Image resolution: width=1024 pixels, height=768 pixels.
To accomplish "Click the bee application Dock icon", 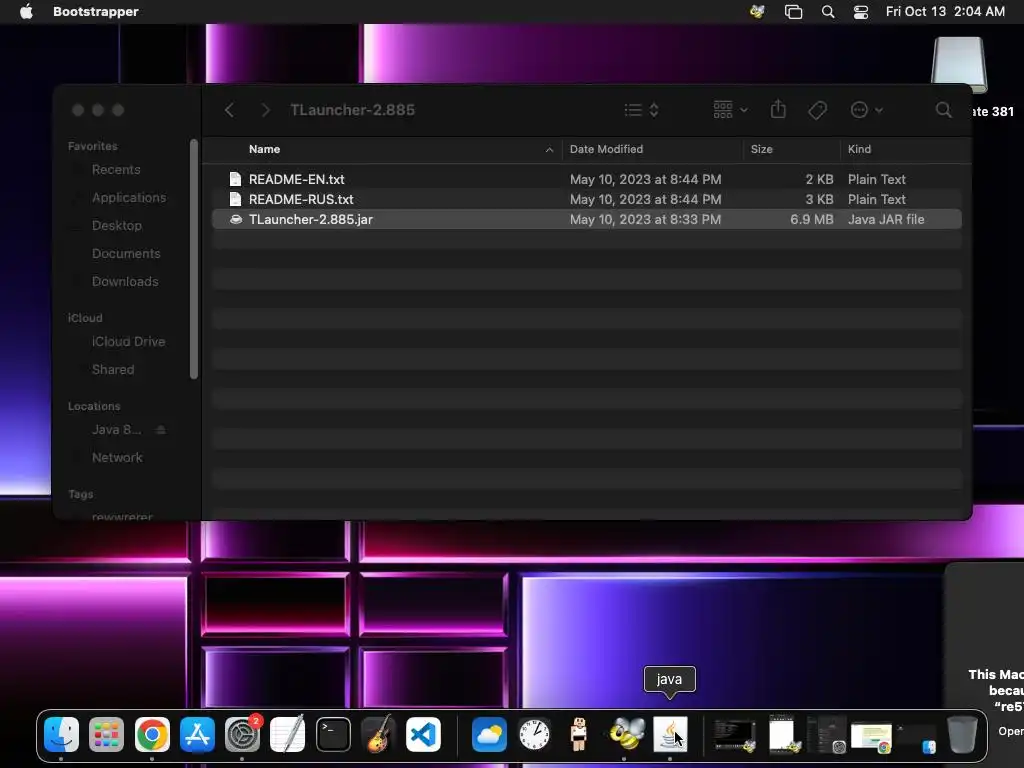I will tap(626, 733).
